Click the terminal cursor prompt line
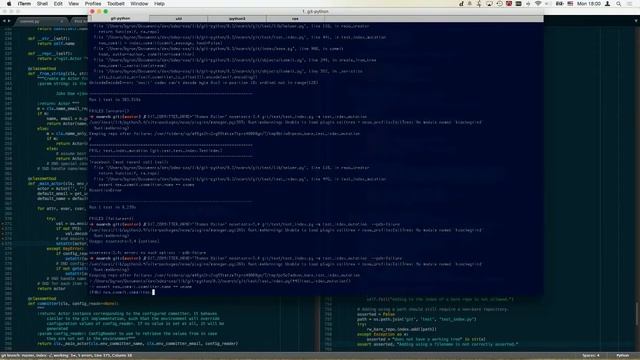640x360 pixels. [x=122, y=292]
